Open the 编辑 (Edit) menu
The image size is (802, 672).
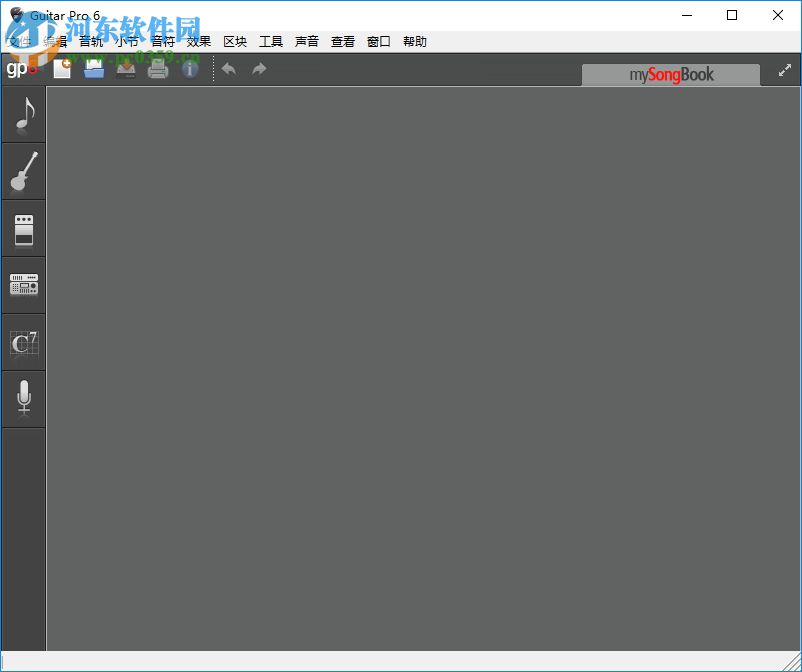click(55, 41)
